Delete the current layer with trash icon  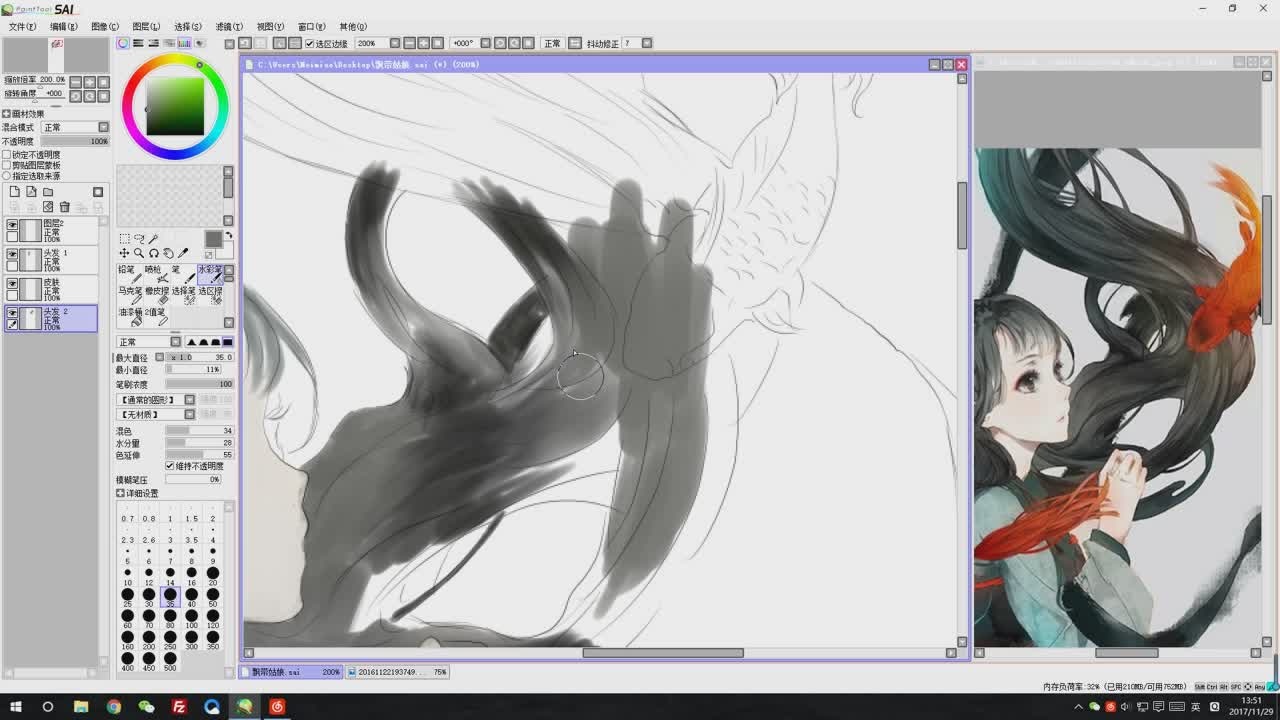64,207
